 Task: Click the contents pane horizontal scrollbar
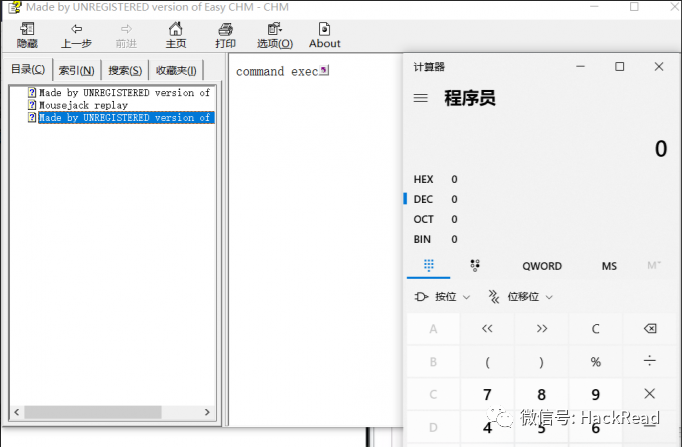coord(112,412)
